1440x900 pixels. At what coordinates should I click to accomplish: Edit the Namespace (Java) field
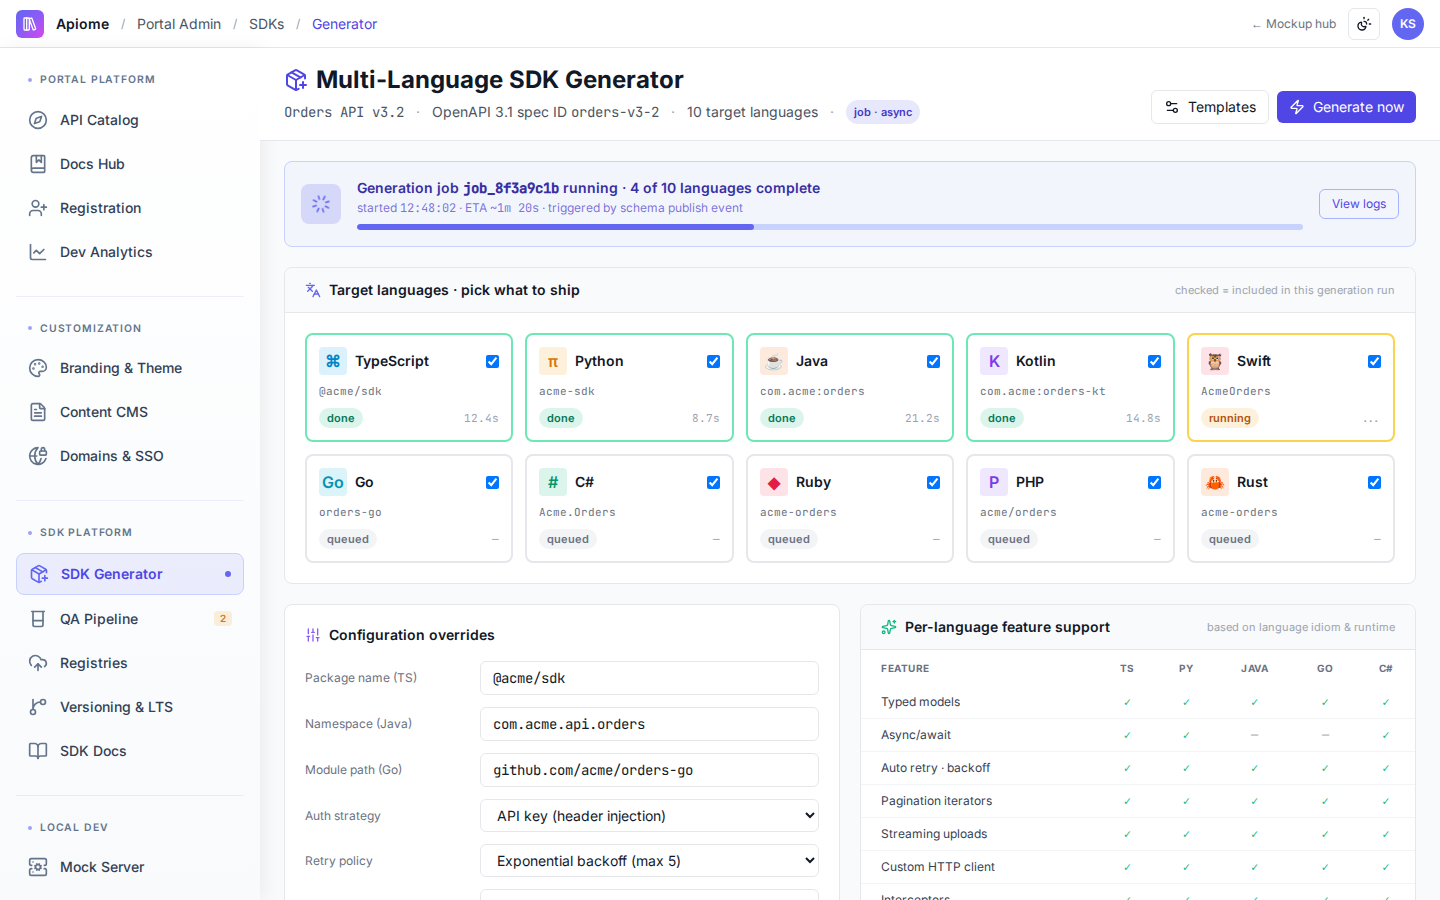pos(650,724)
